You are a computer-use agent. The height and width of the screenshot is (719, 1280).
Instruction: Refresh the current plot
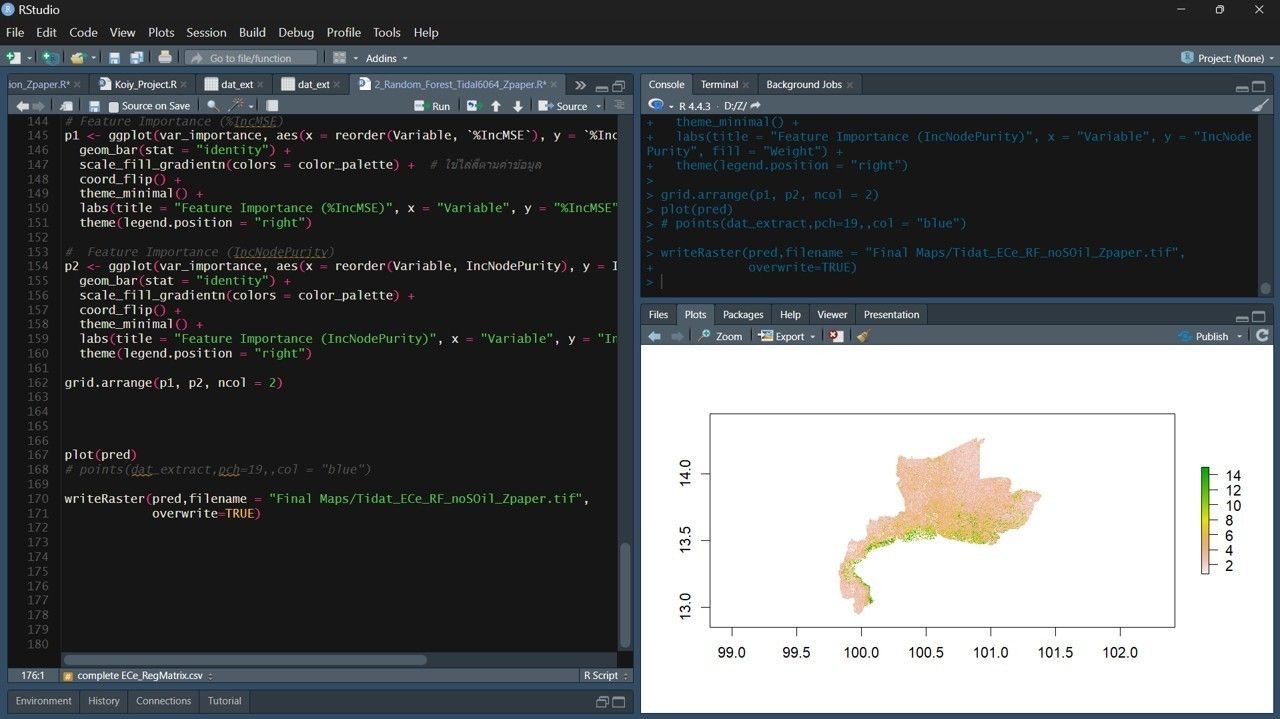click(1262, 336)
